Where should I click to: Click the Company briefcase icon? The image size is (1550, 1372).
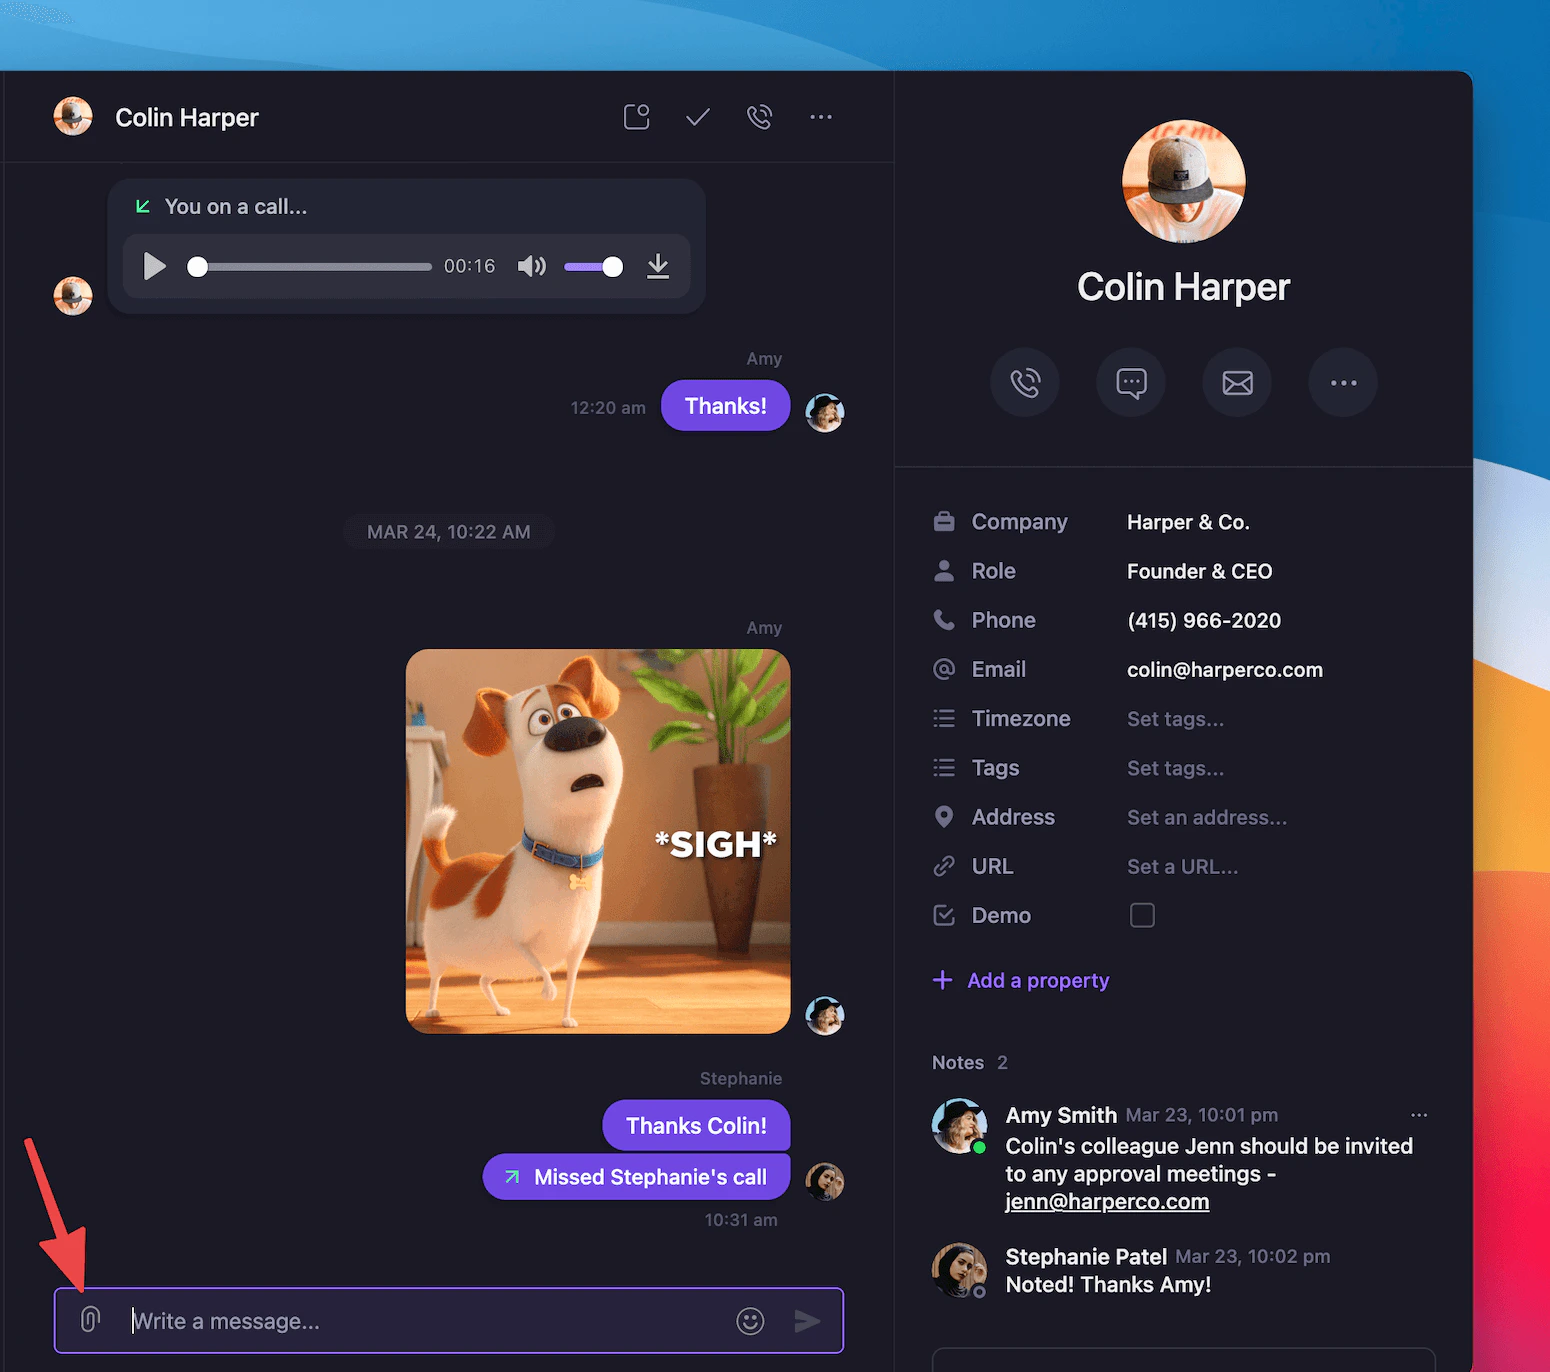point(944,522)
